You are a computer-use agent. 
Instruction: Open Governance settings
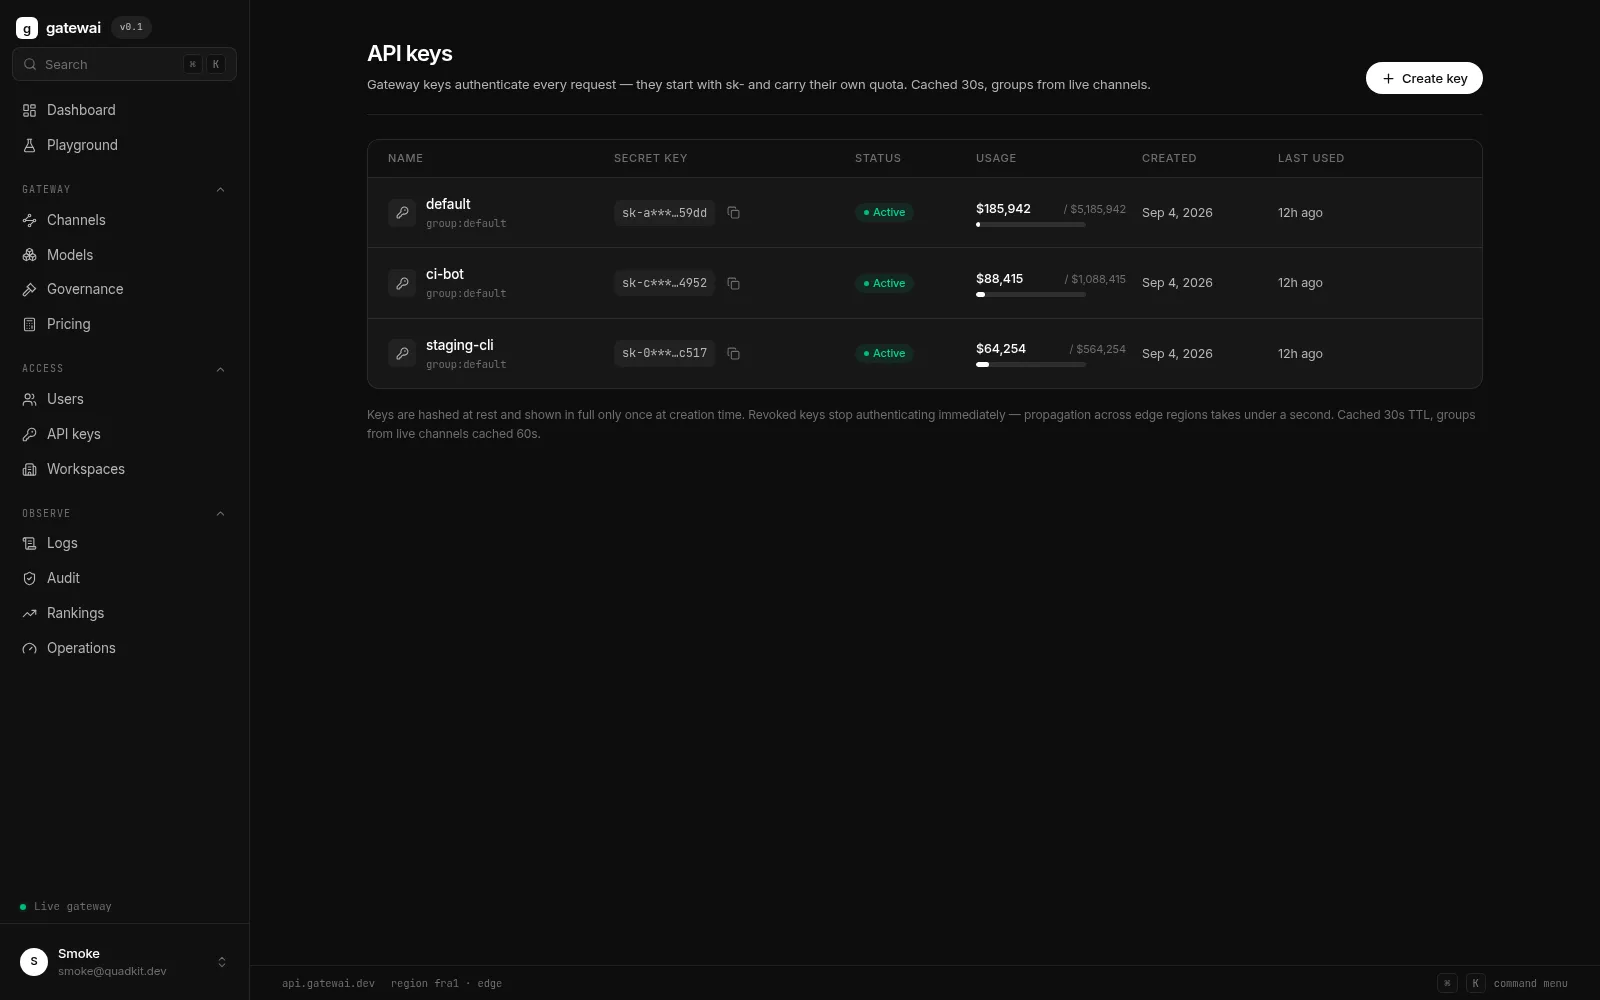[124, 289]
